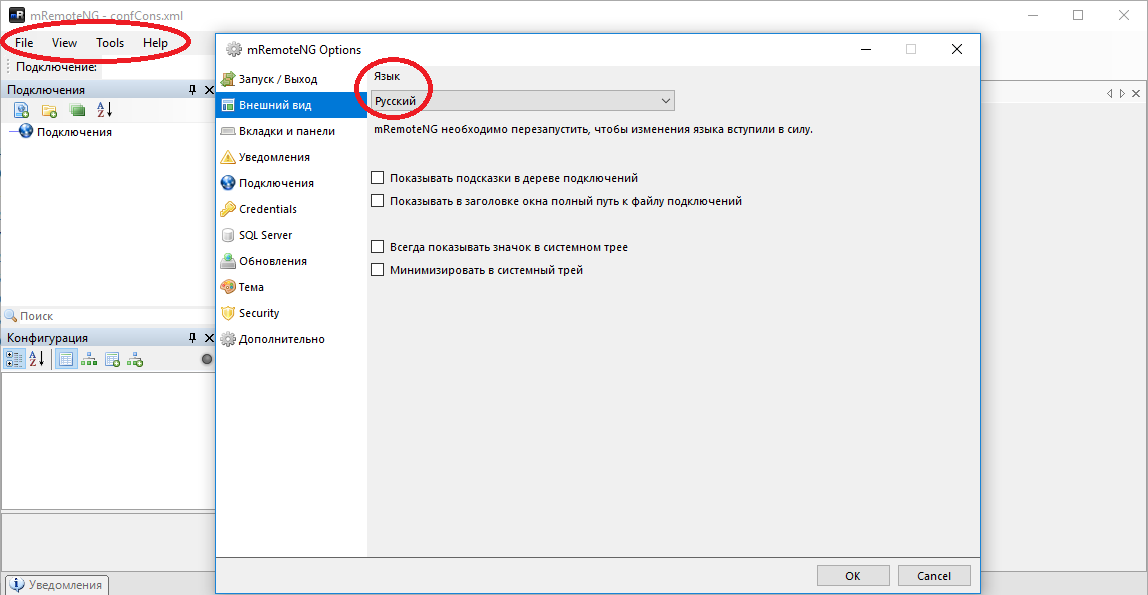Click the default inheritance icon in Конфигурация toolbar

coord(135,359)
